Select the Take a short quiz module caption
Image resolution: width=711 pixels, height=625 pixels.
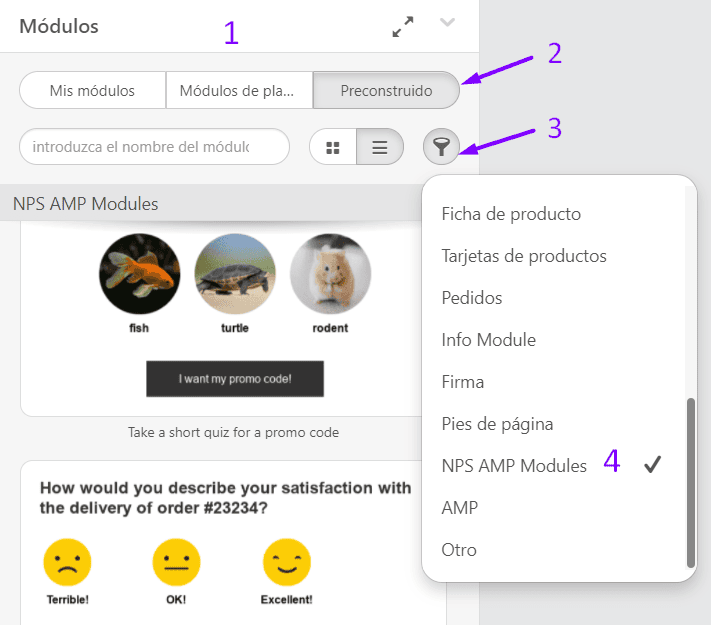click(x=233, y=432)
